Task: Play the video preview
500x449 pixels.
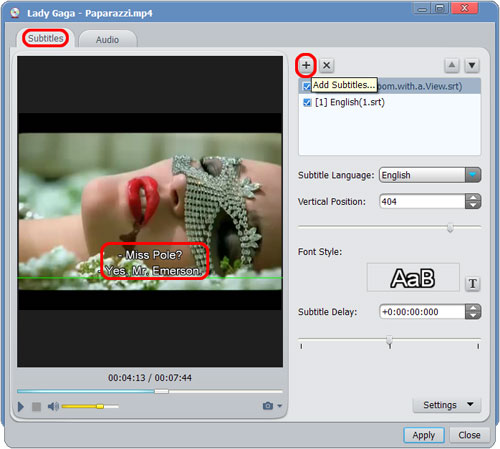Action: (21, 407)
